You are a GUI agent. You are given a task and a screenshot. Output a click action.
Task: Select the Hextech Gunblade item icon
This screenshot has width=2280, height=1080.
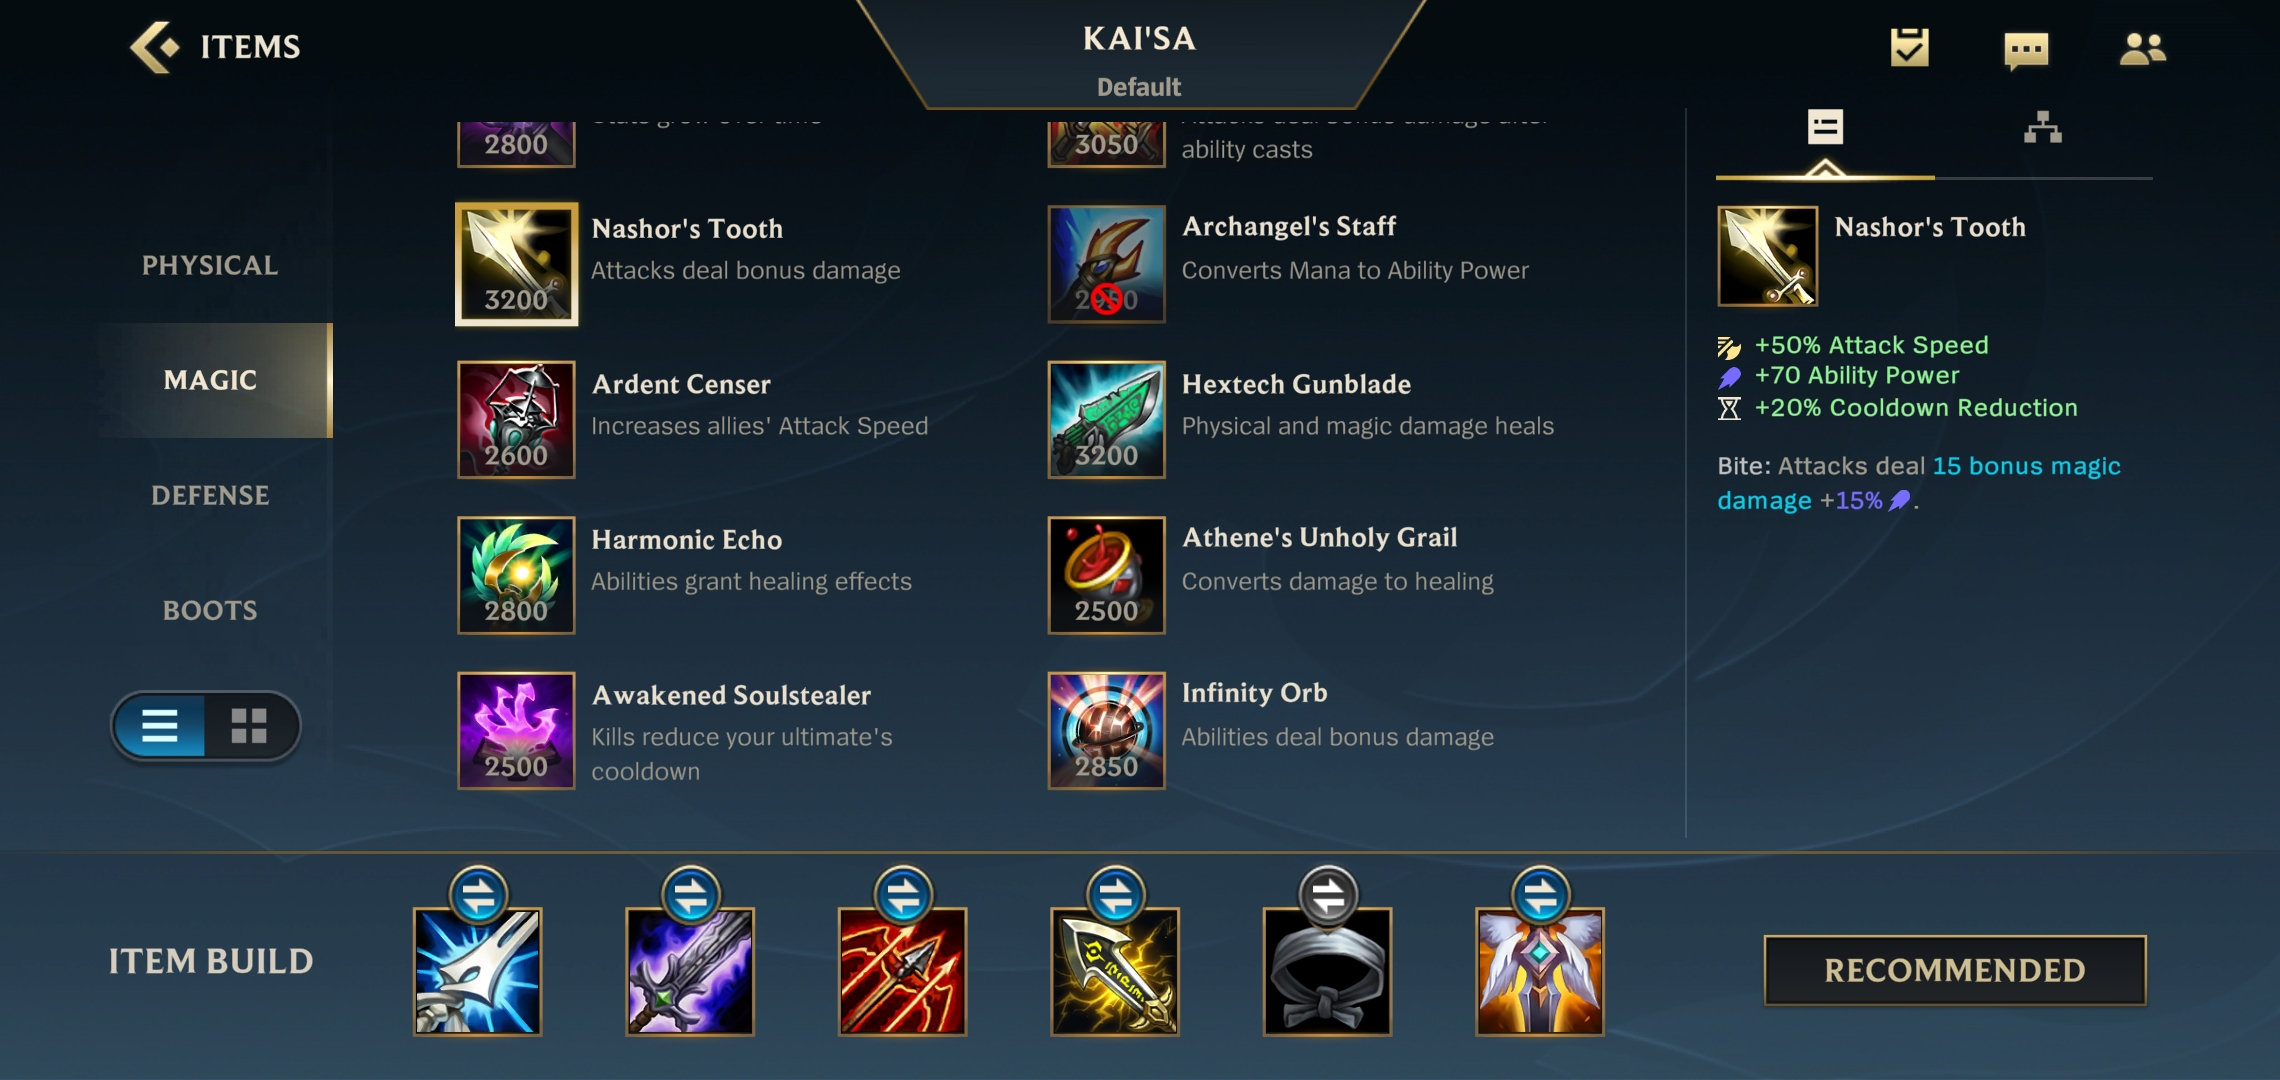click(x=1106, y=419)
